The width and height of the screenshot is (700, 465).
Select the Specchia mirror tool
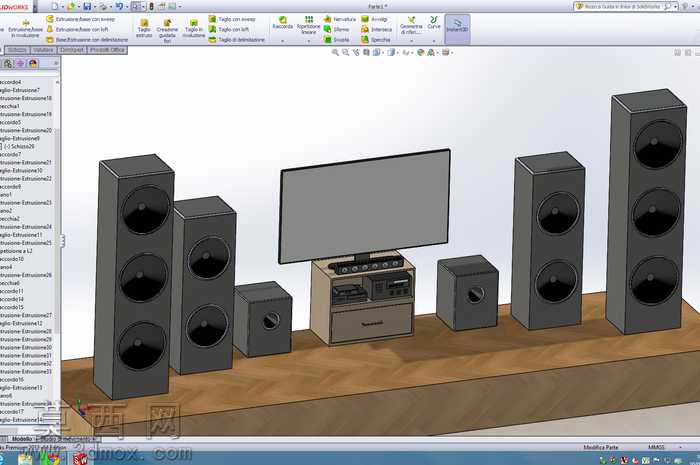tap(376, 40)
